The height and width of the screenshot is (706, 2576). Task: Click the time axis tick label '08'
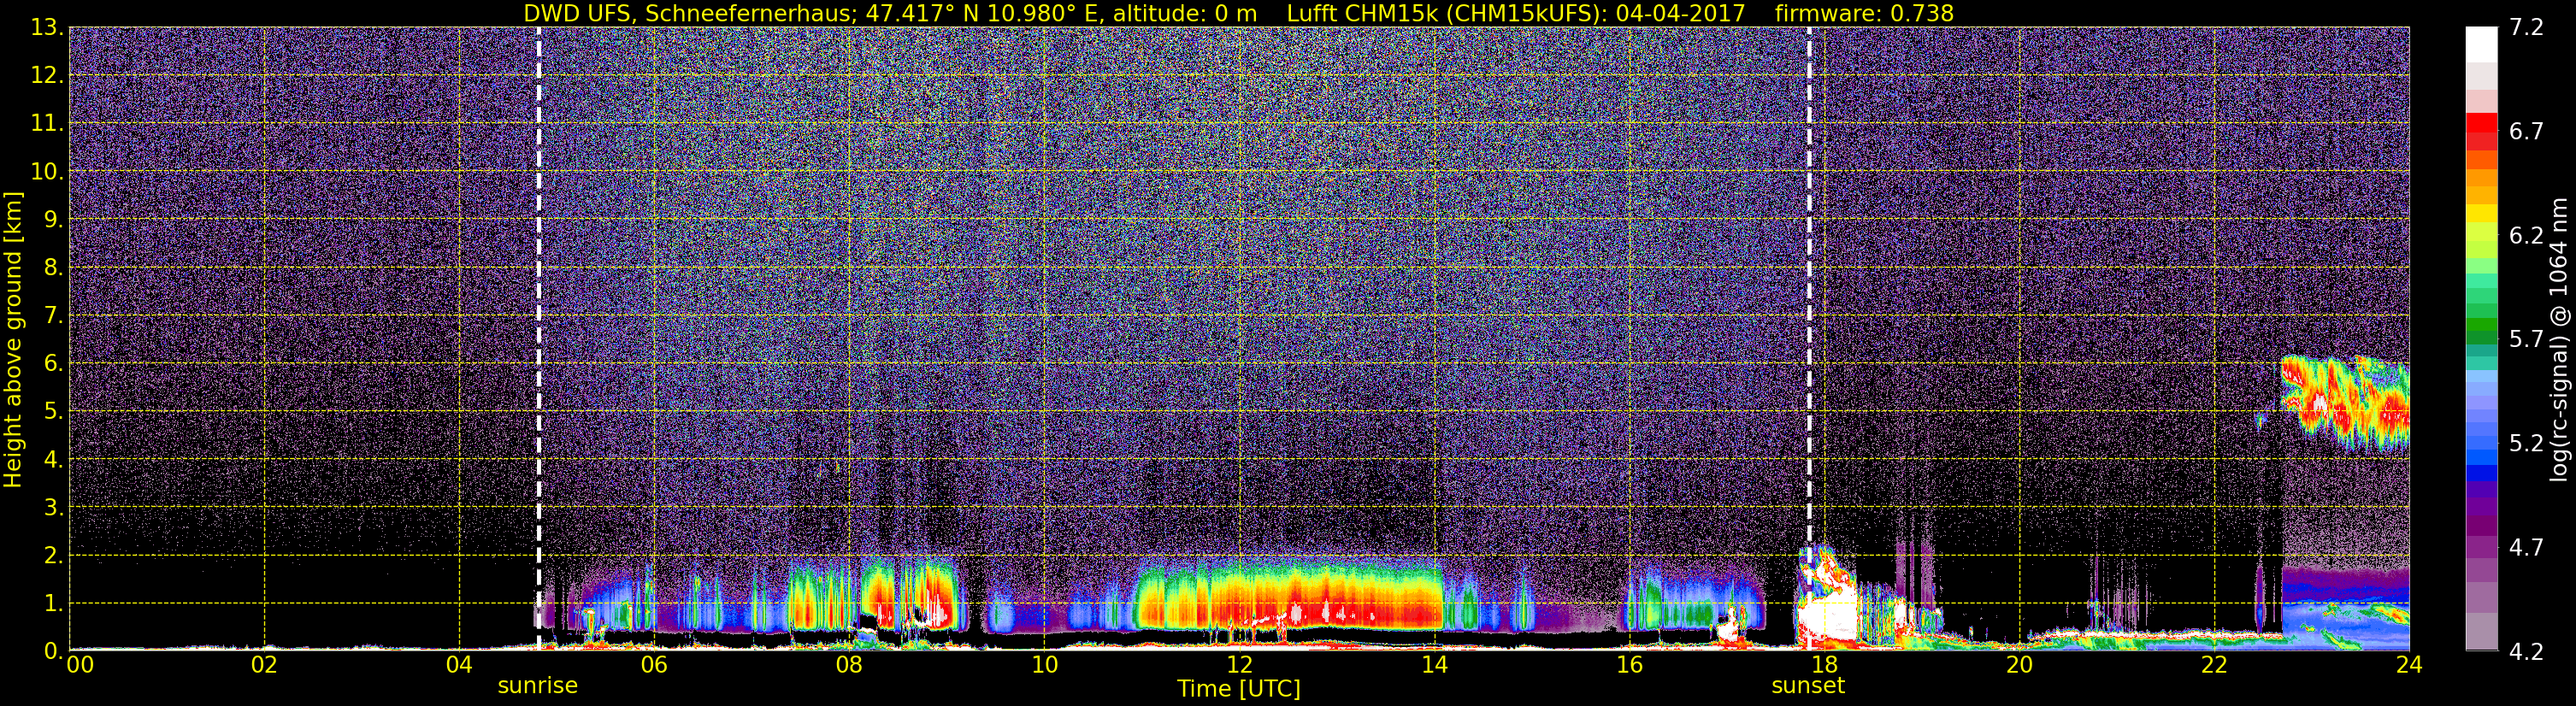(x=849, y=665)
